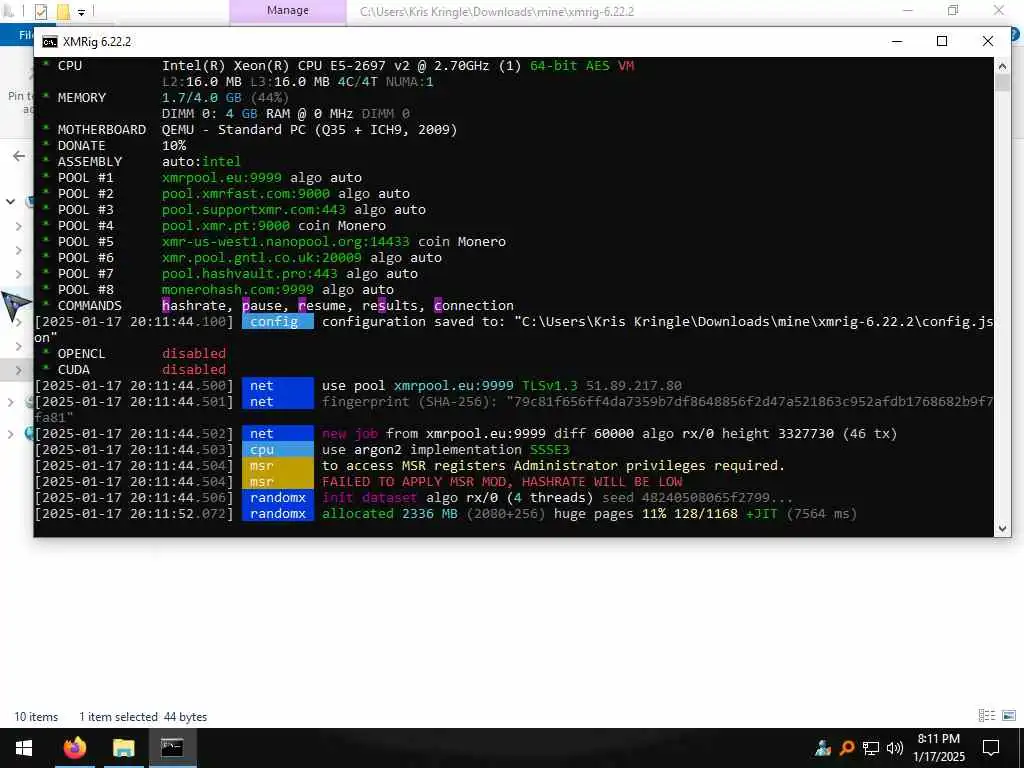The width and height of the screenshot is (1024, 768).
Task: Click the 'allocated 2336 MB' randomx log text
Action: click(x=389, y=514)
